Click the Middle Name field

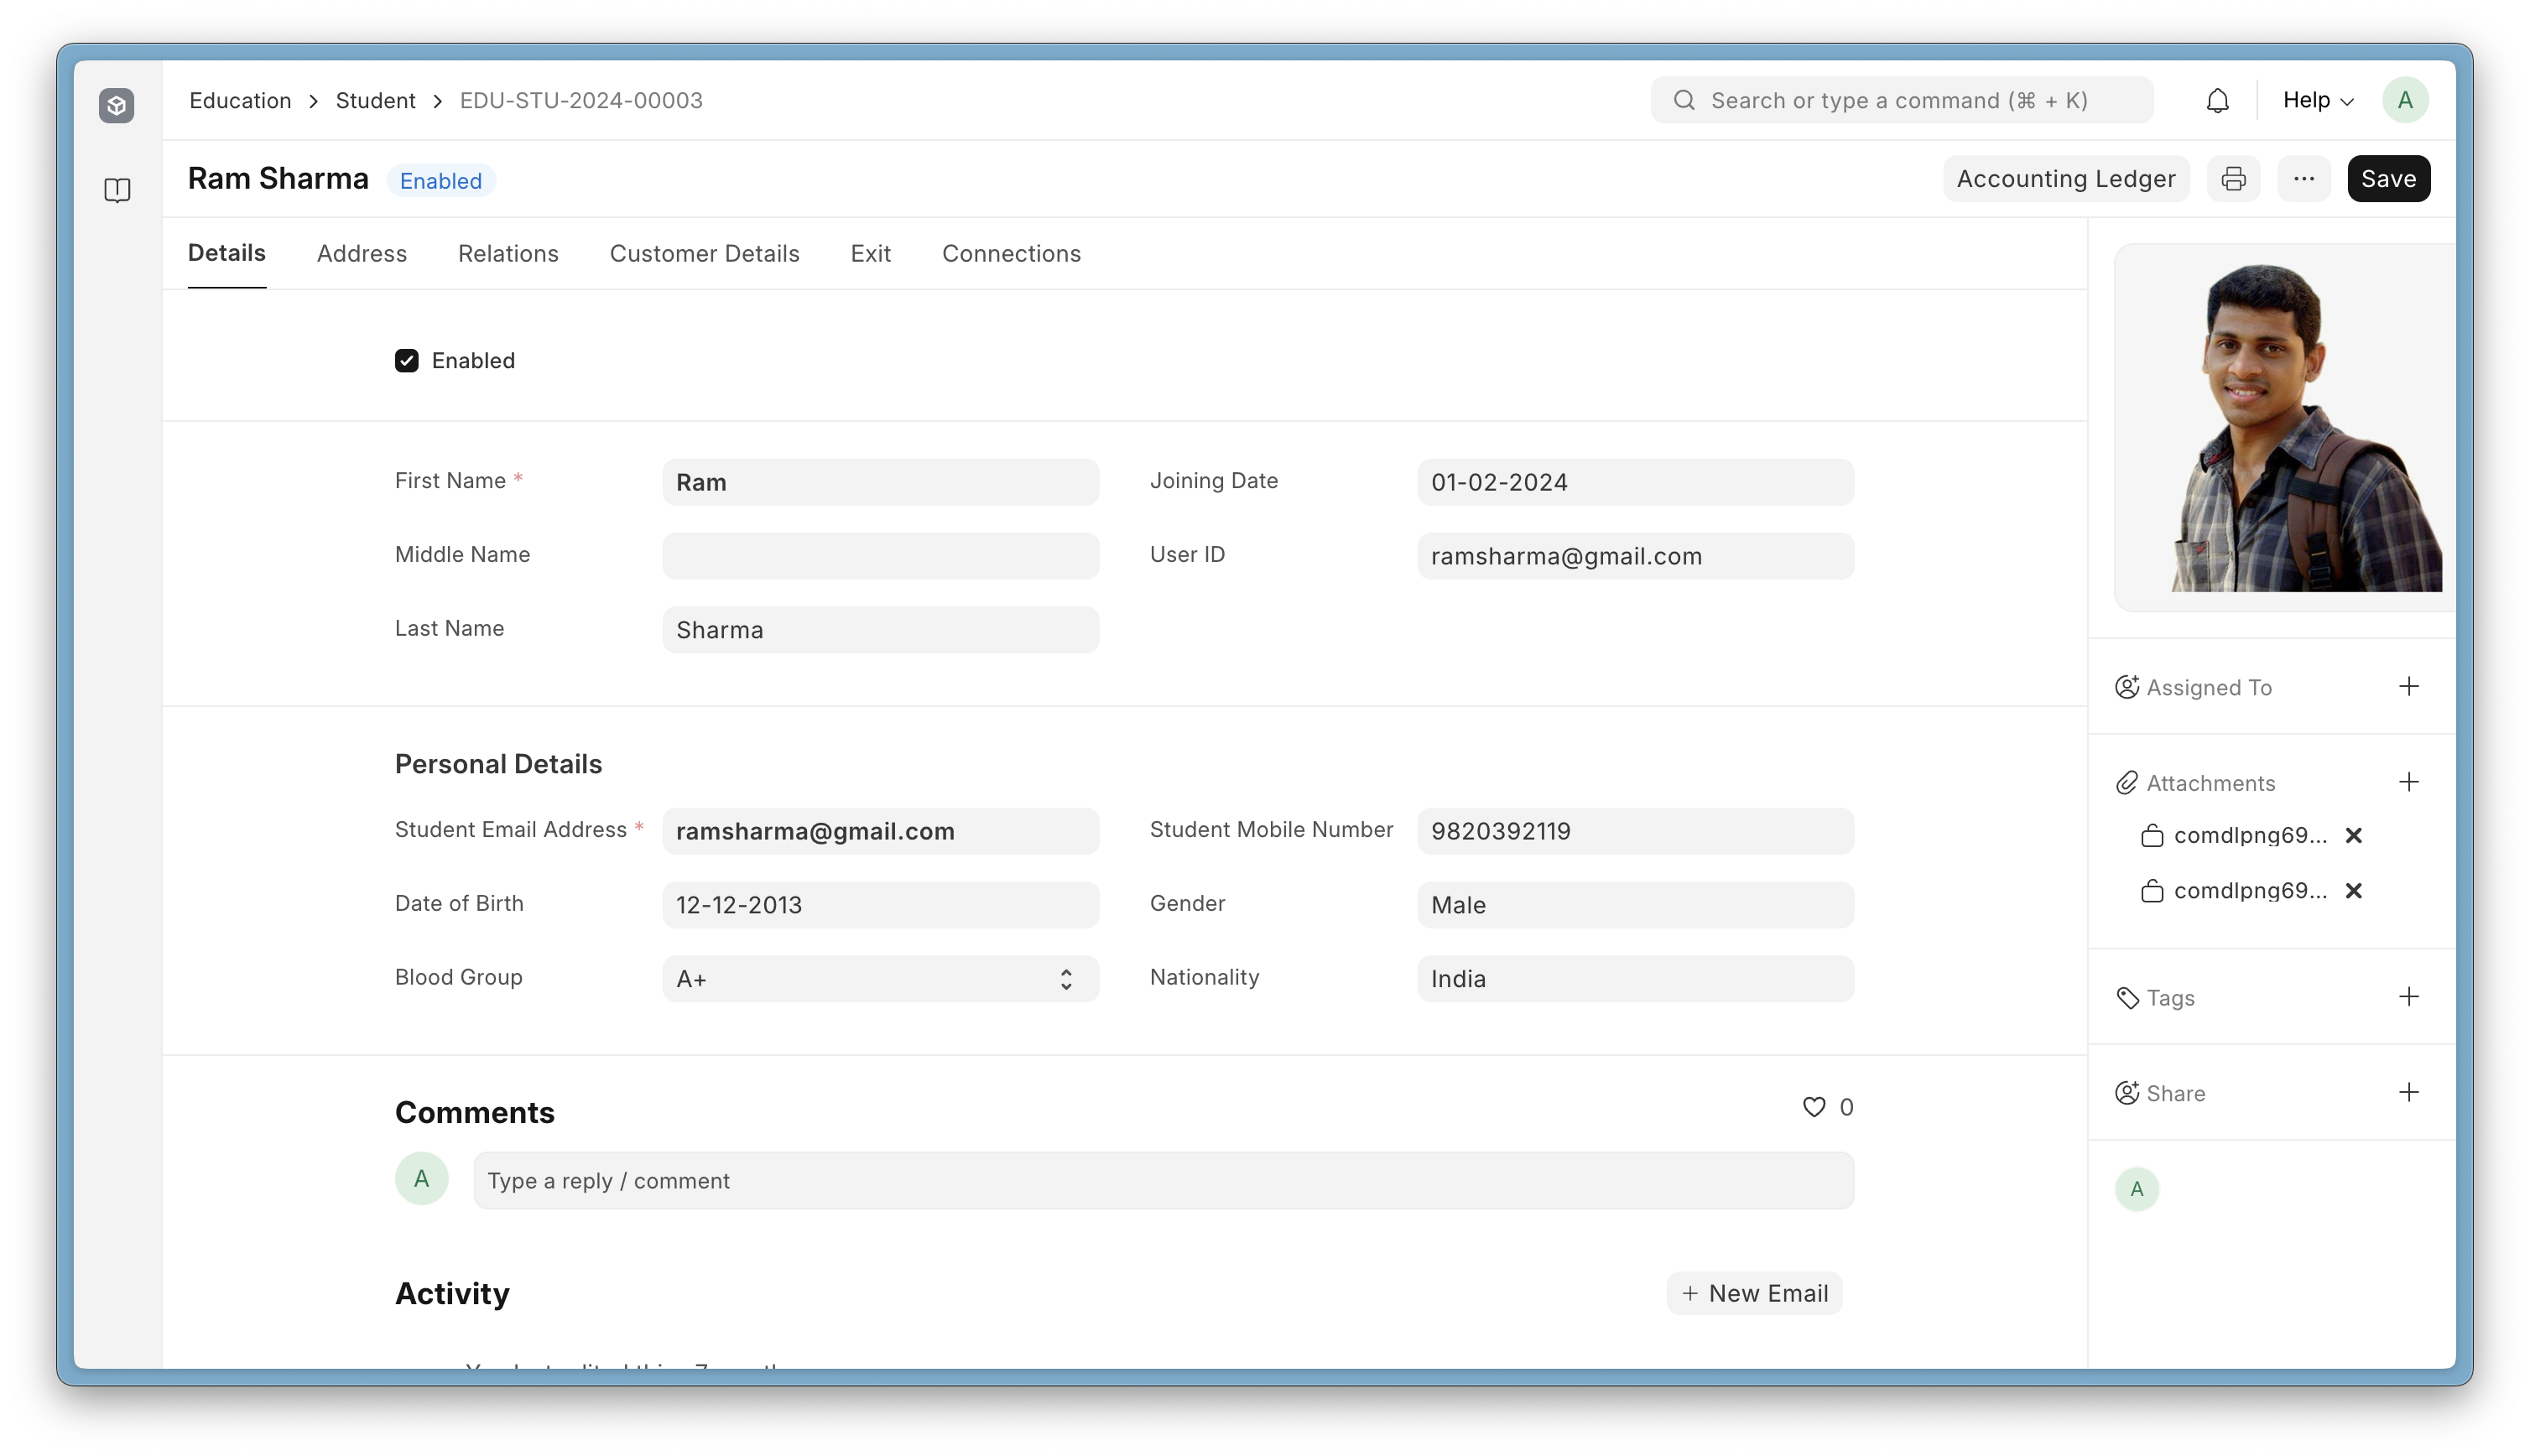[880, 556]
